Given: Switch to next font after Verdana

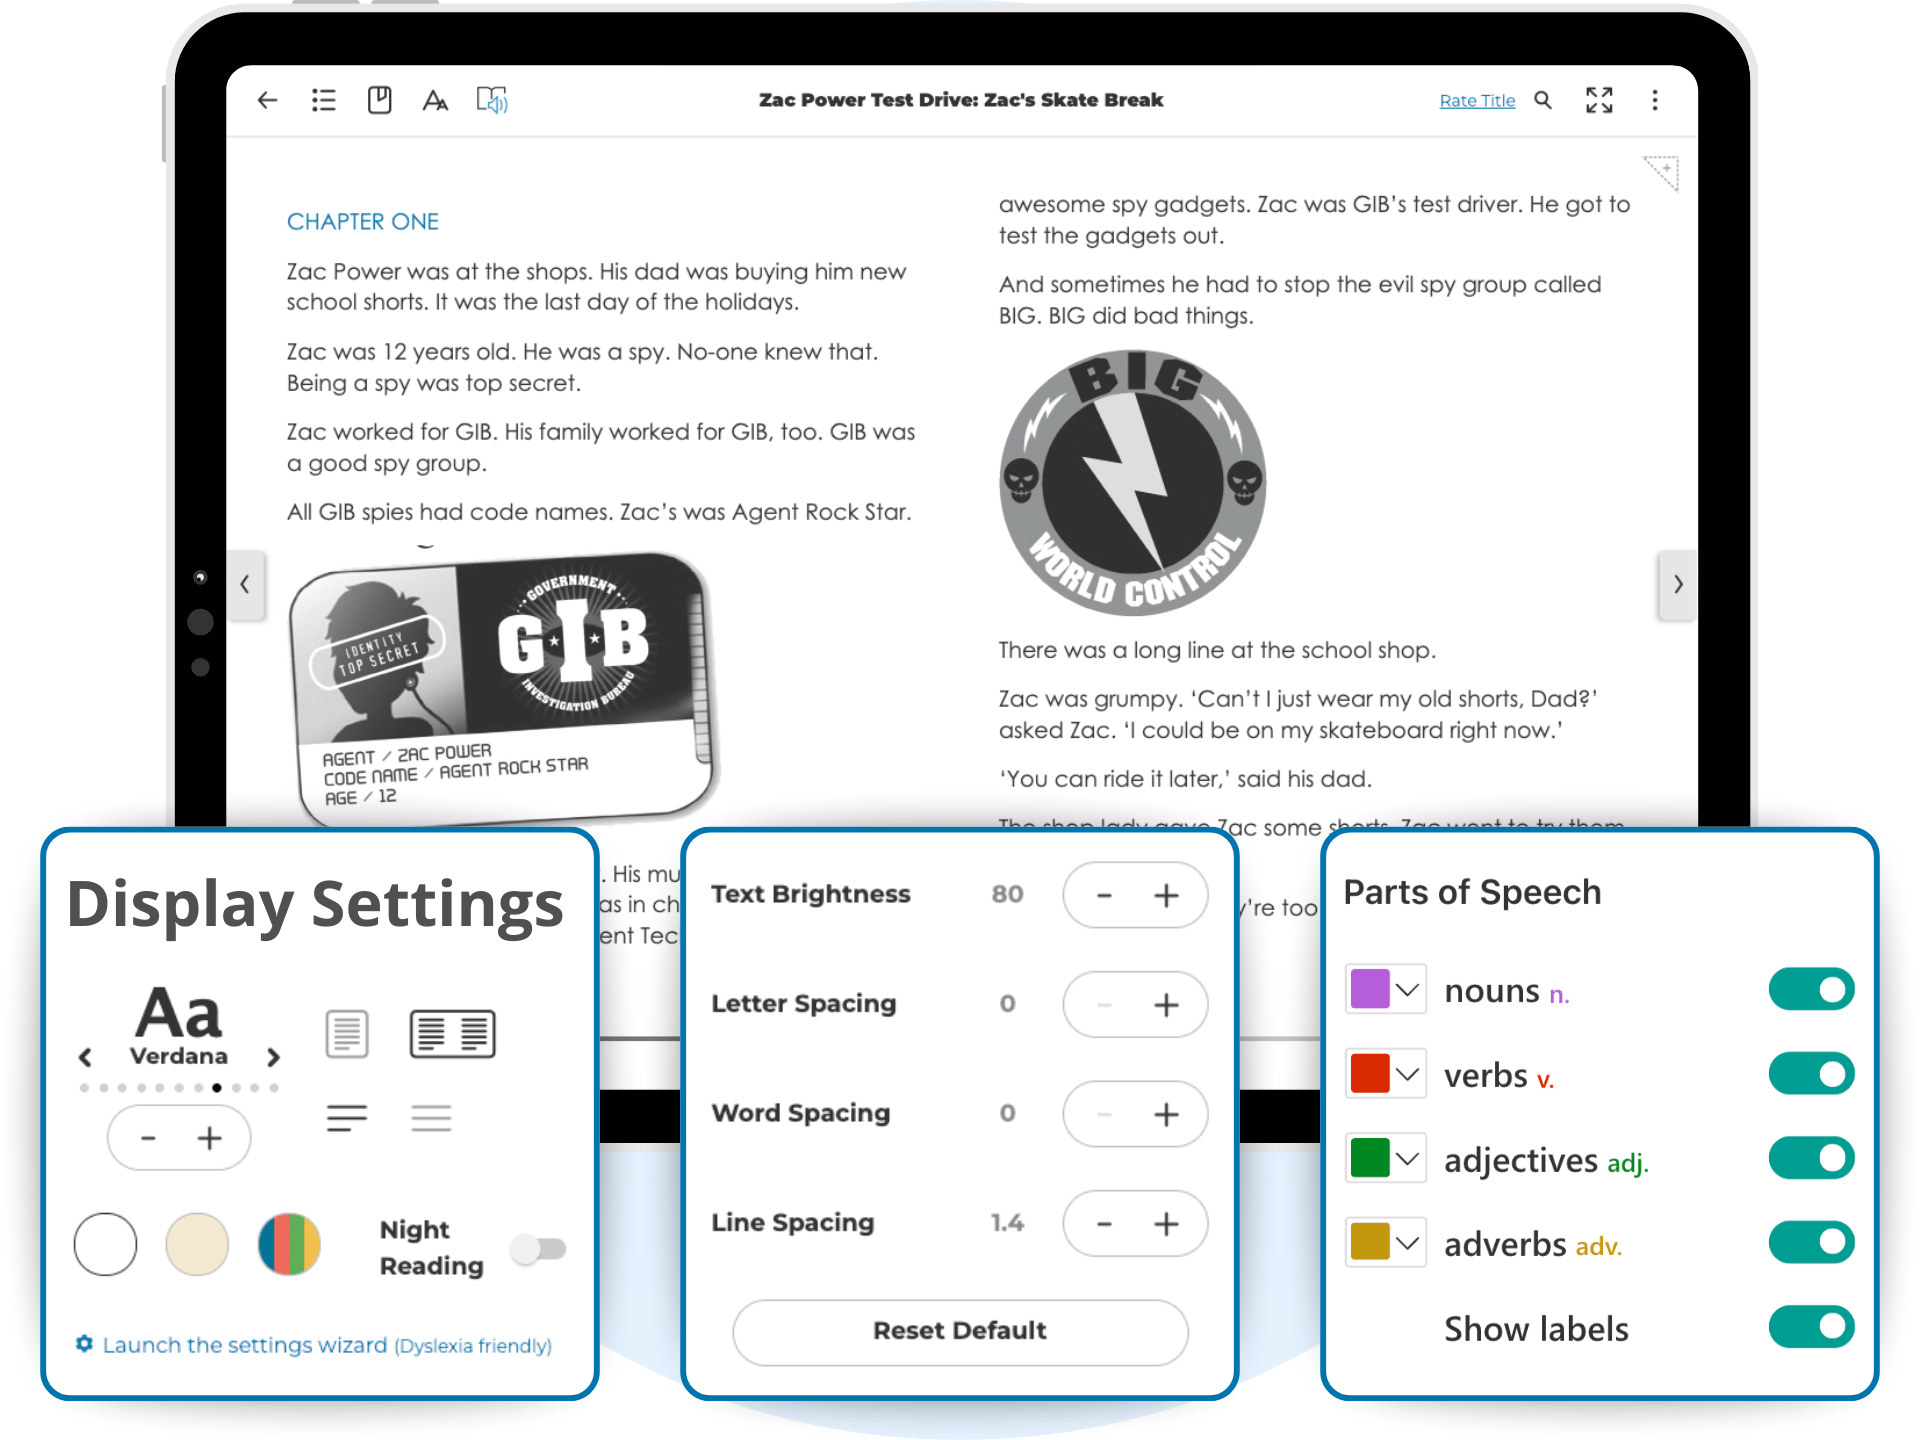Looking at the screenshot, I should point(273,1057).
